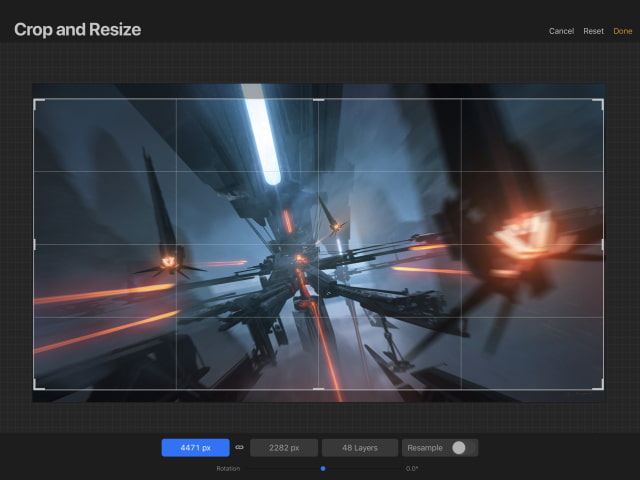This screenshot has height=480, width=640.
Task: Click the top edge middle crop handle
Action: [319, 100]
